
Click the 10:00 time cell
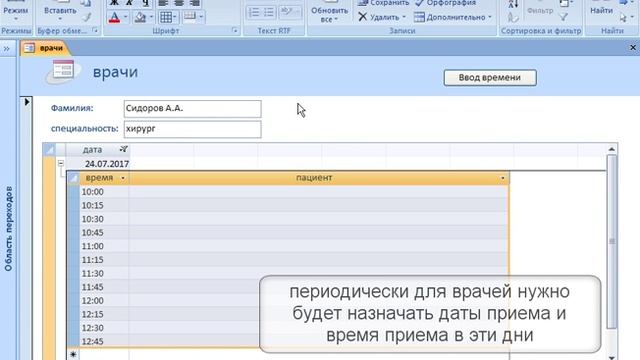[x=104, y=192]
